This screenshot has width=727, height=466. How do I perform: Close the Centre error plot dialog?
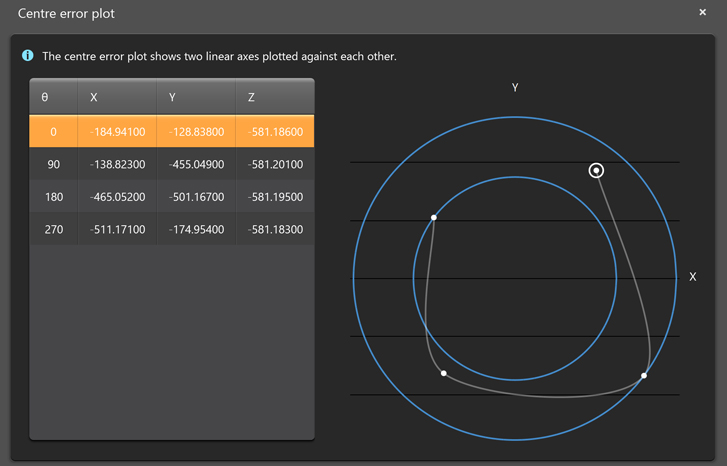tap(703, 13)
